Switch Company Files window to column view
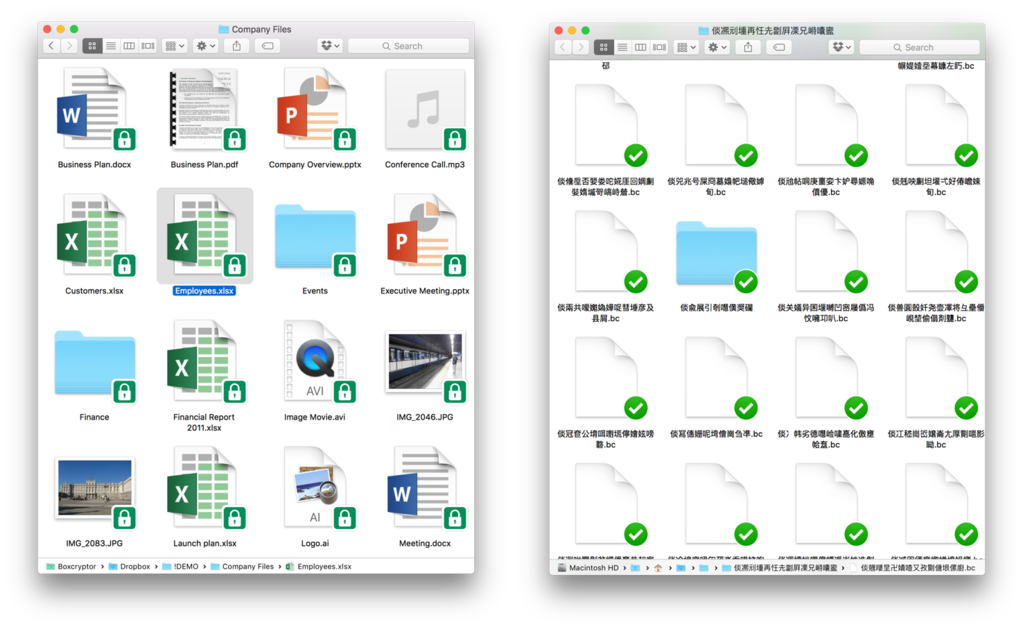The height and width of the screenshot is (629, 1023). [x=129, y=46]
